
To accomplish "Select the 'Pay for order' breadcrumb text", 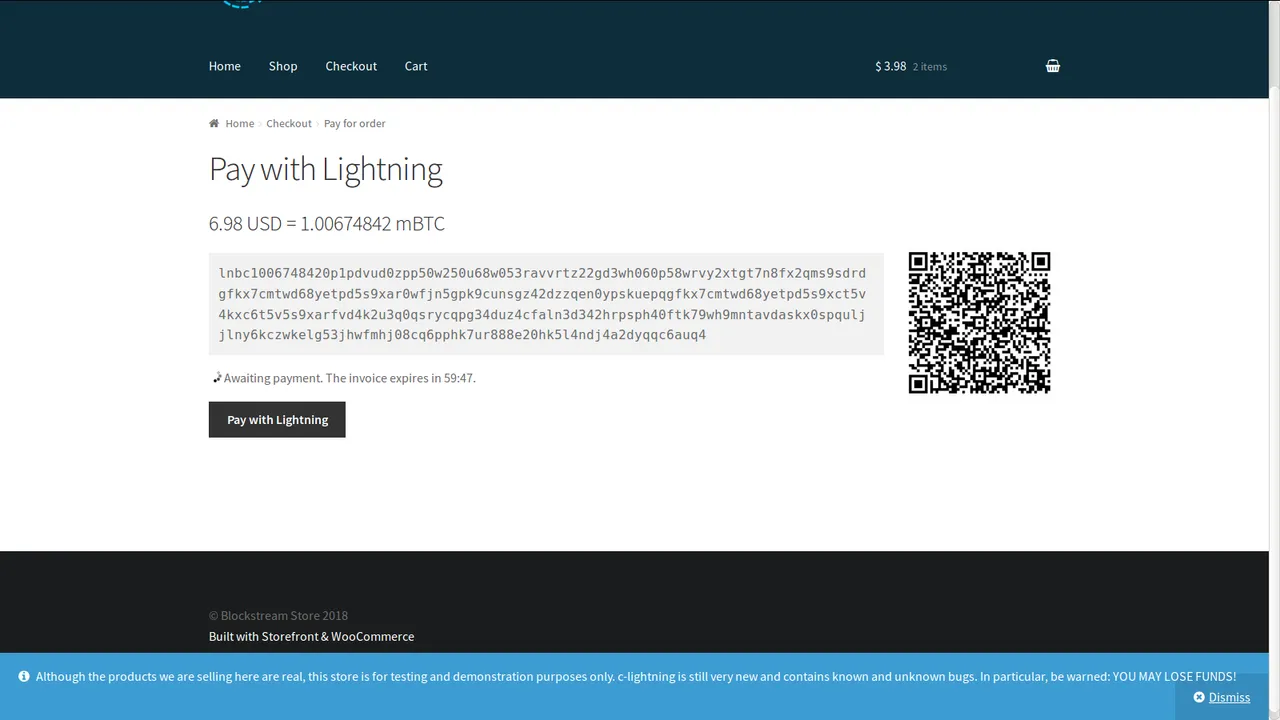I will click(354, 123).
